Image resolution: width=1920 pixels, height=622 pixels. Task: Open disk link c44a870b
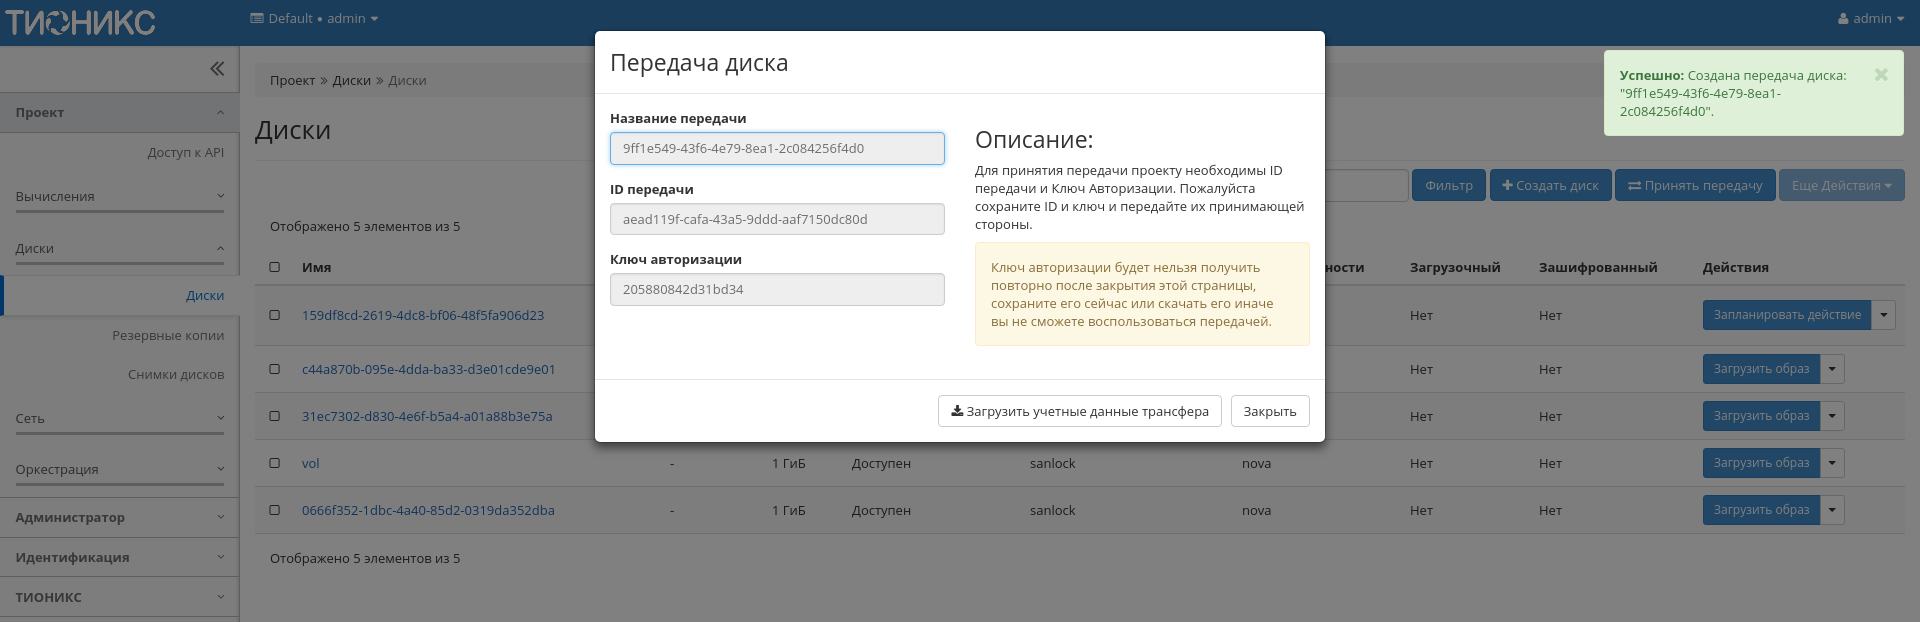coord(428,369)
